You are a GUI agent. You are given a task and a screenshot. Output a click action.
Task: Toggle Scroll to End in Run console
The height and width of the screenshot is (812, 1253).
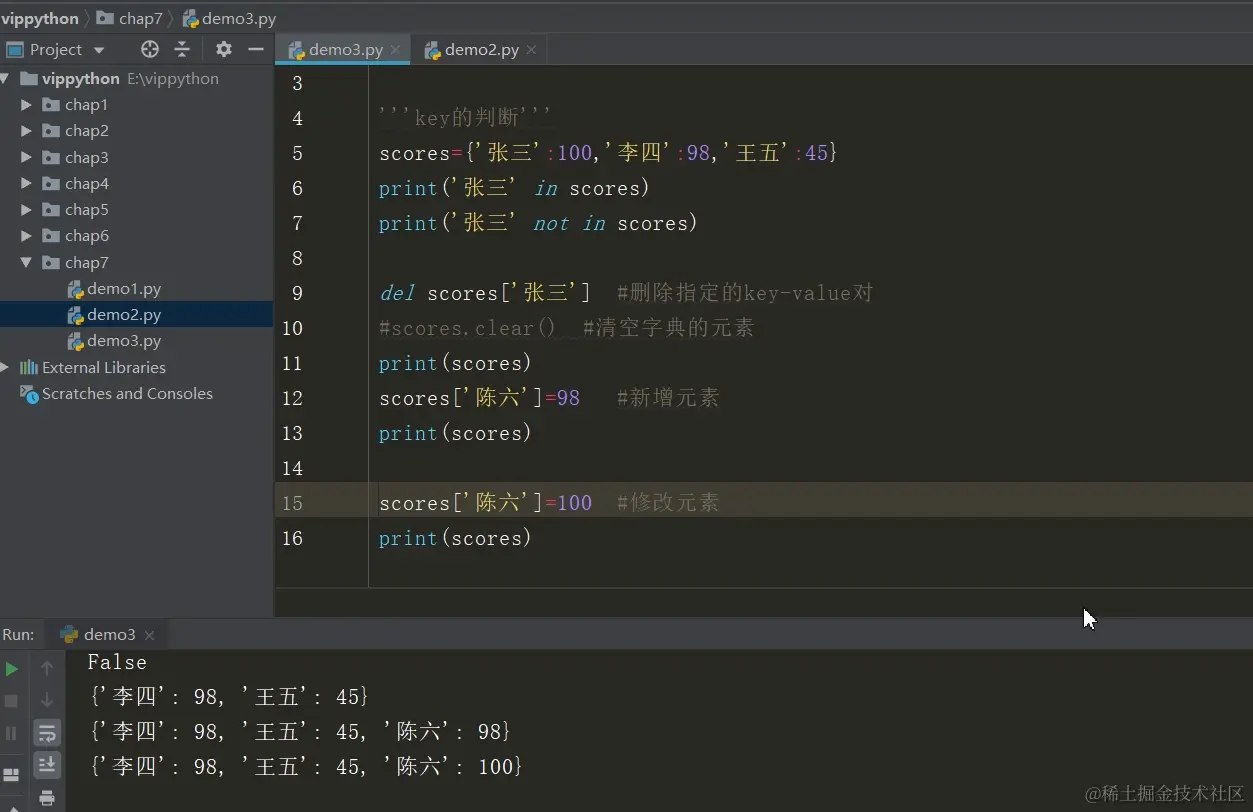point(47,765)
